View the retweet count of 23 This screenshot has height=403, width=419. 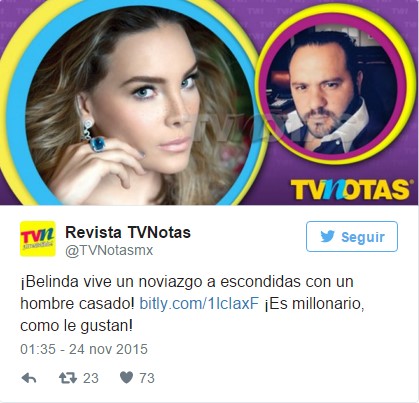click(91, 378)
